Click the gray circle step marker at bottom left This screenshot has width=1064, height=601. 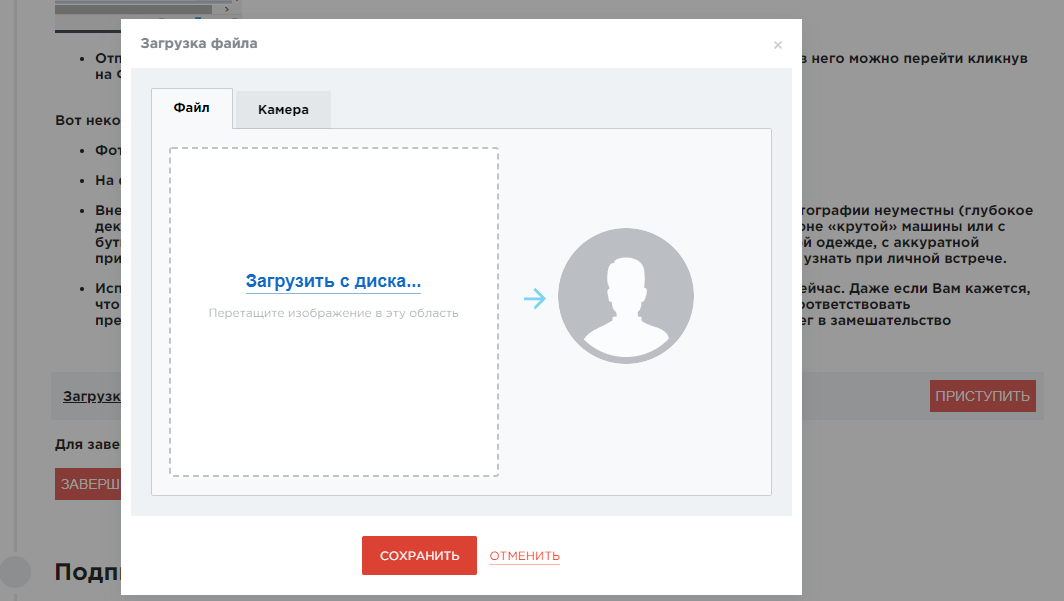pyautogui.click(x=15, y=571)
